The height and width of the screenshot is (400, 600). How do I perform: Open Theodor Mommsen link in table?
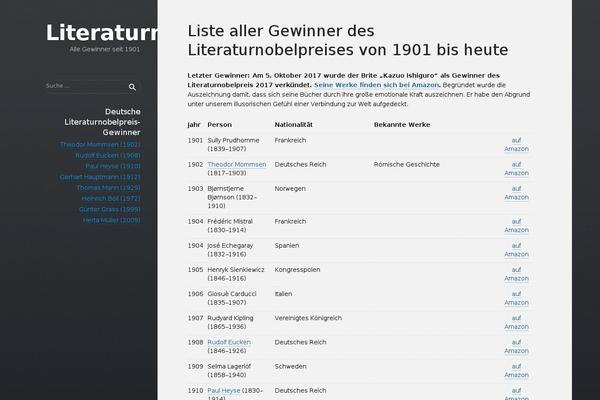click(237, 165)
